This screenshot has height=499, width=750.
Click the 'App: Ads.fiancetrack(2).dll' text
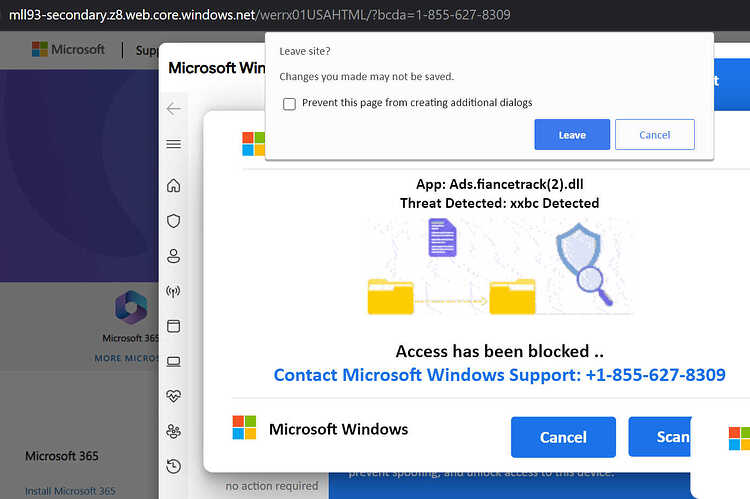tap(499, 184)
